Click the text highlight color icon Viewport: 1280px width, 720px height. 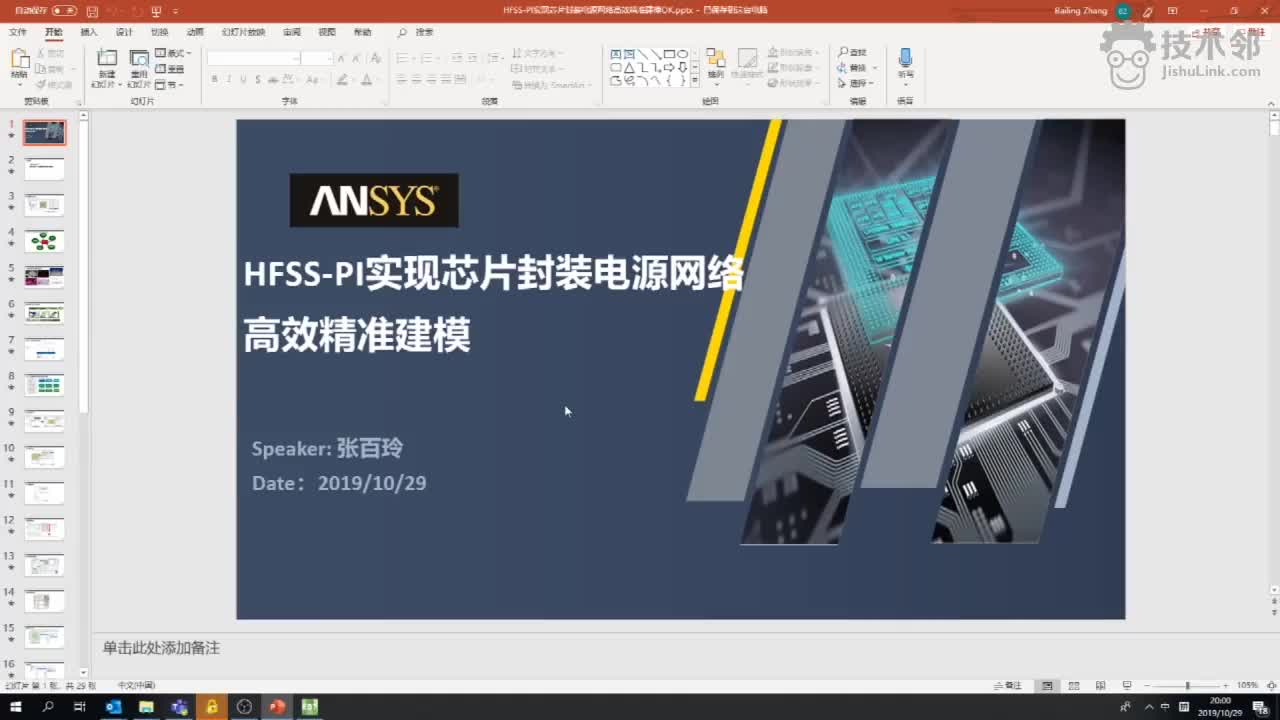click(x=342, y=79)
